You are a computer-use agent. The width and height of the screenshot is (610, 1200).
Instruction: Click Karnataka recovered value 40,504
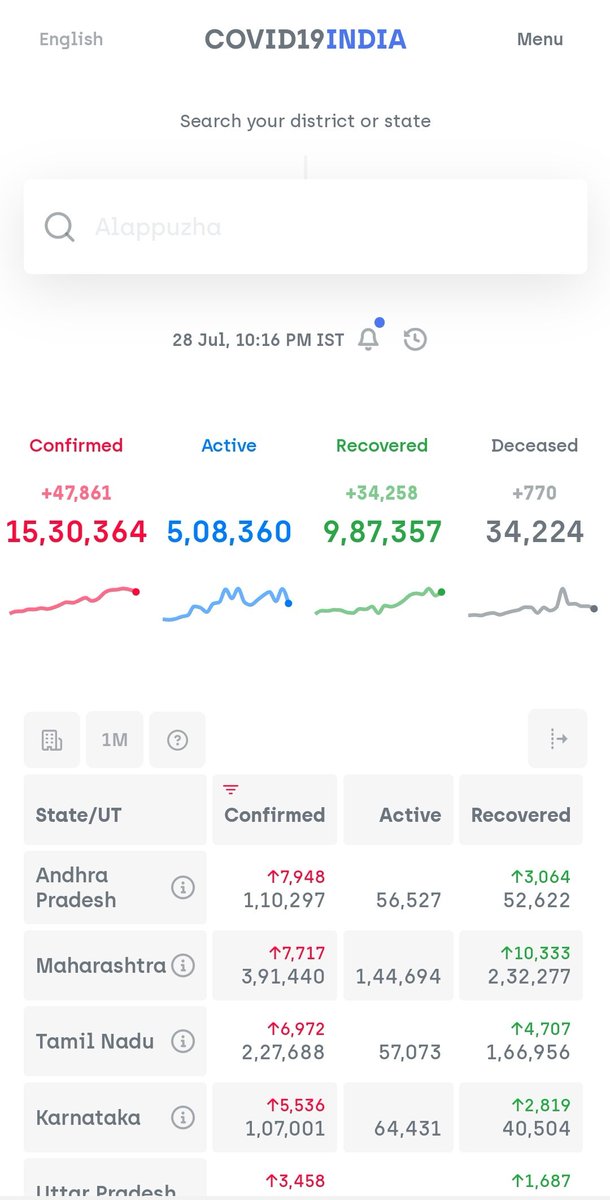click(538, 1128)
